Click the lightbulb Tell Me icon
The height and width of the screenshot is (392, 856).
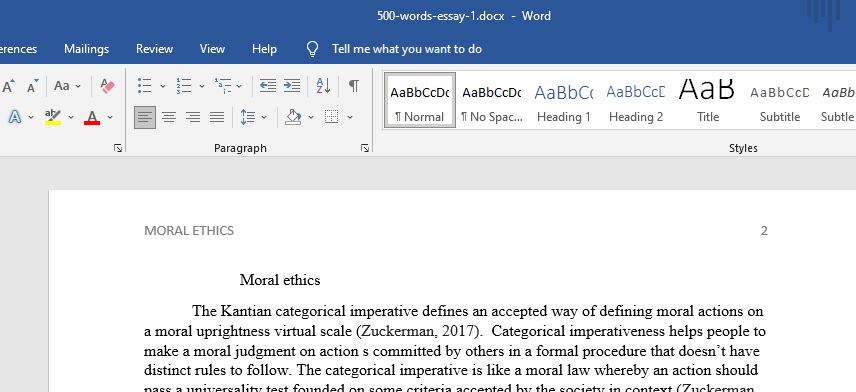[x=312, y=49]
